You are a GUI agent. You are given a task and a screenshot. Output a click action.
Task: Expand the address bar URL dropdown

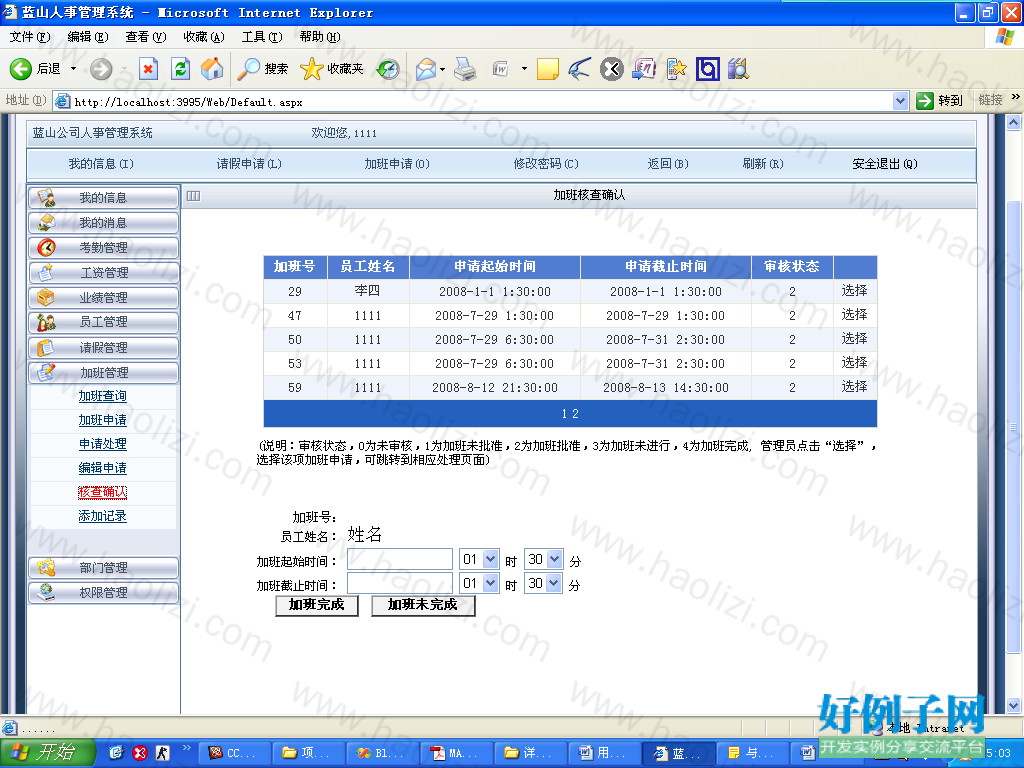click(901, 101)
